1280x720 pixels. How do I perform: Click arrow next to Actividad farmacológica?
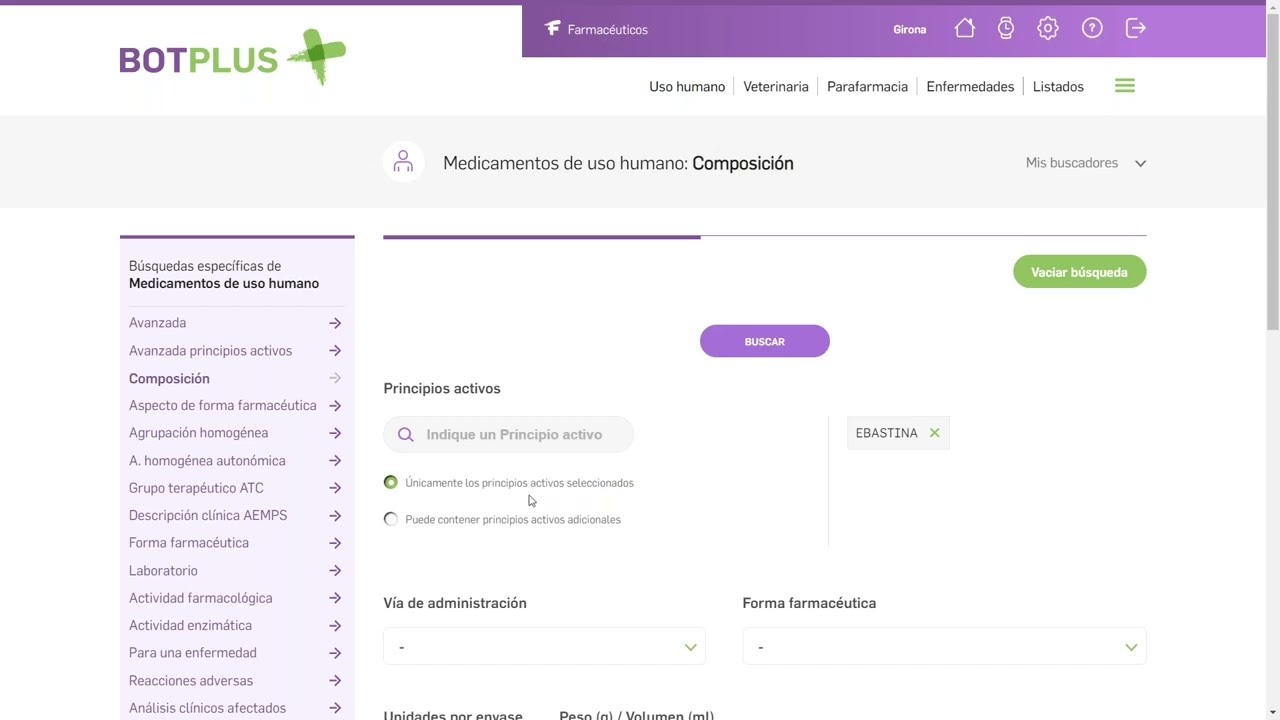pyautogui.click(x=335, y=598)
